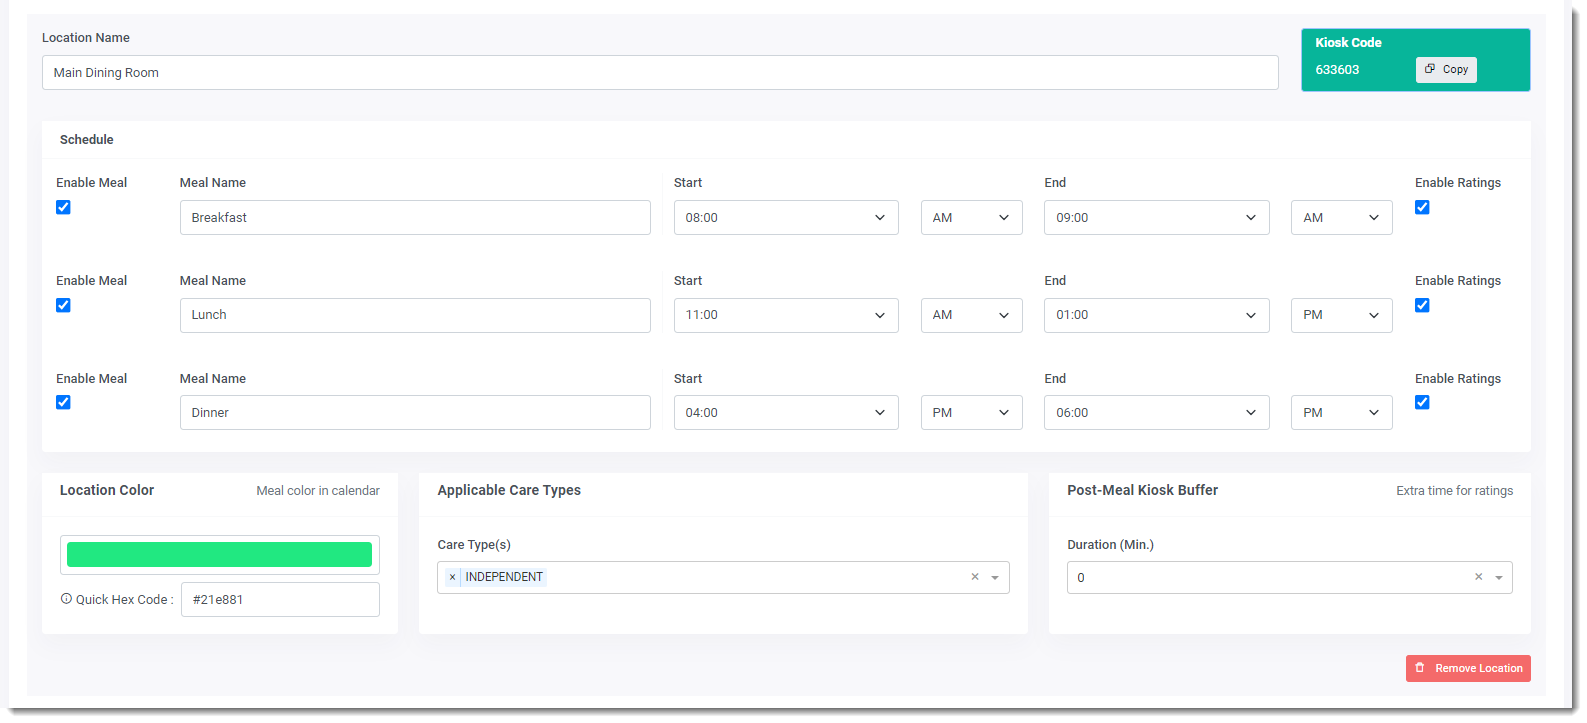Open Breakfast start time dropdown showing 08:00
Viewport: 1587px width, 723px height.
click(786, 217)
